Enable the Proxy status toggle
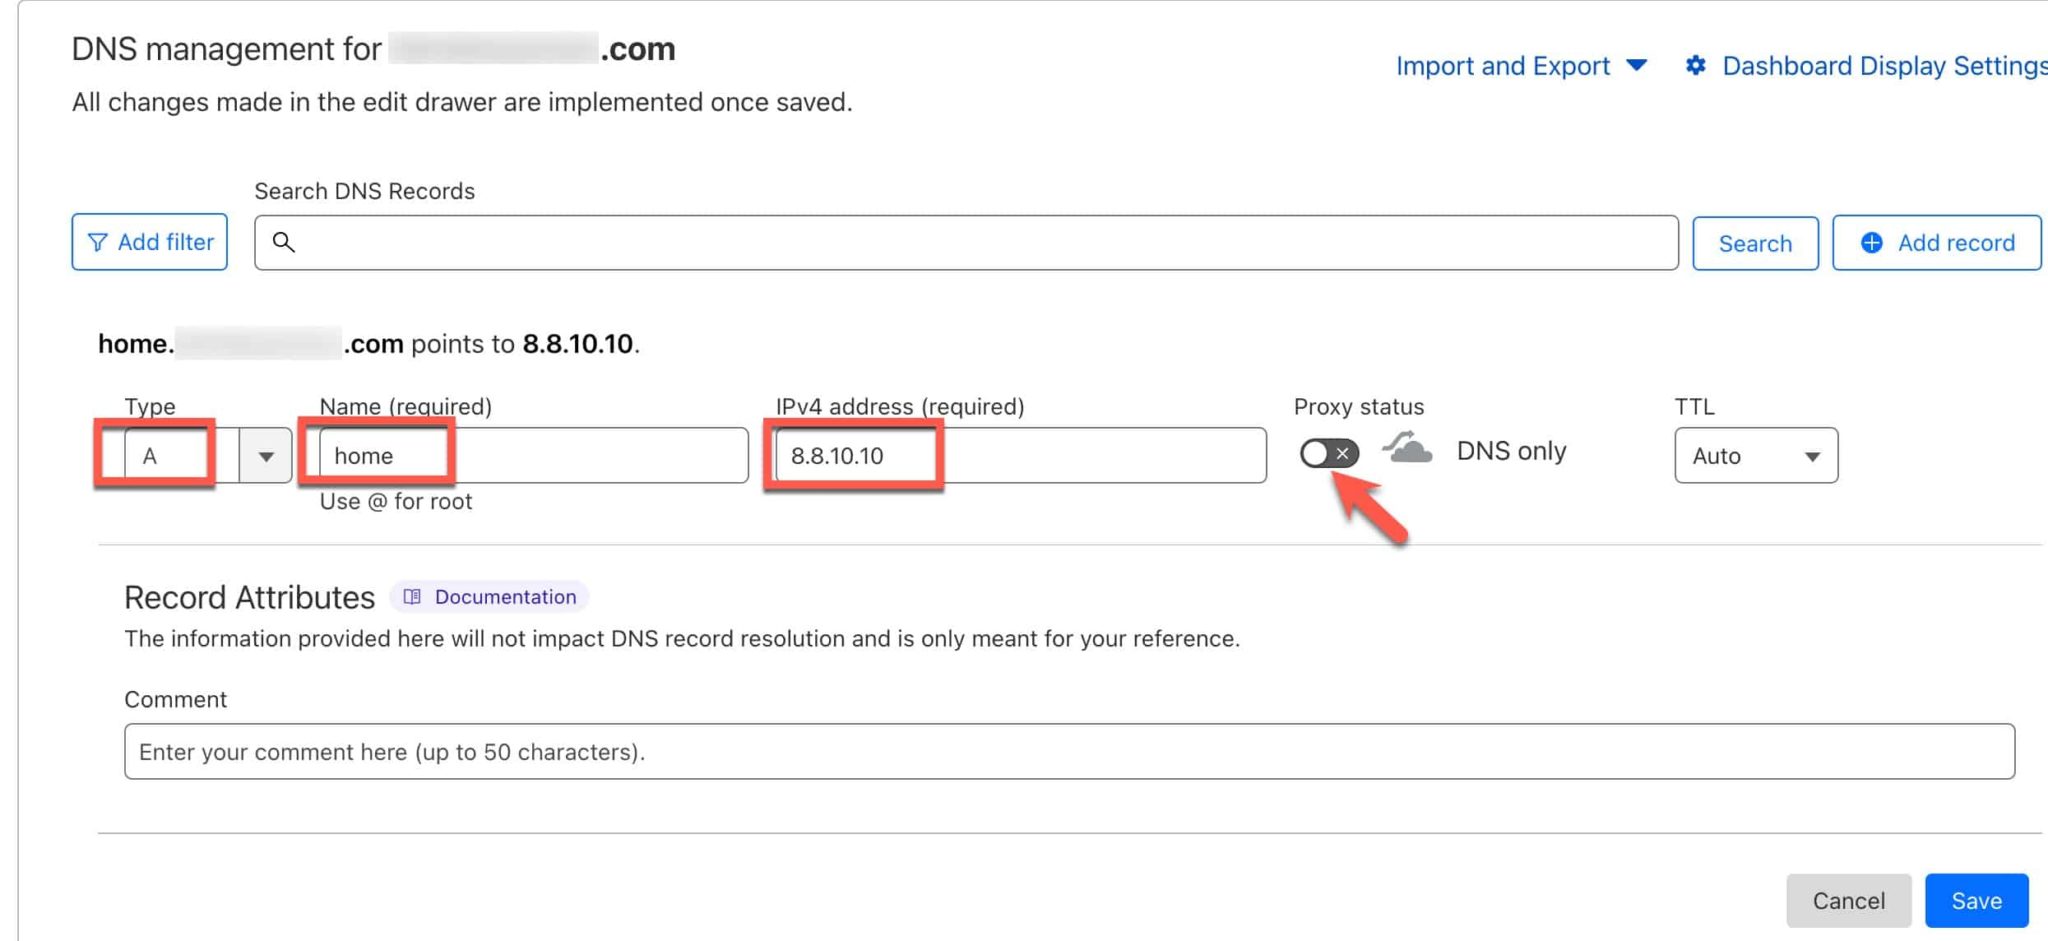The image size is (2048, 941). pos(1329,454)
